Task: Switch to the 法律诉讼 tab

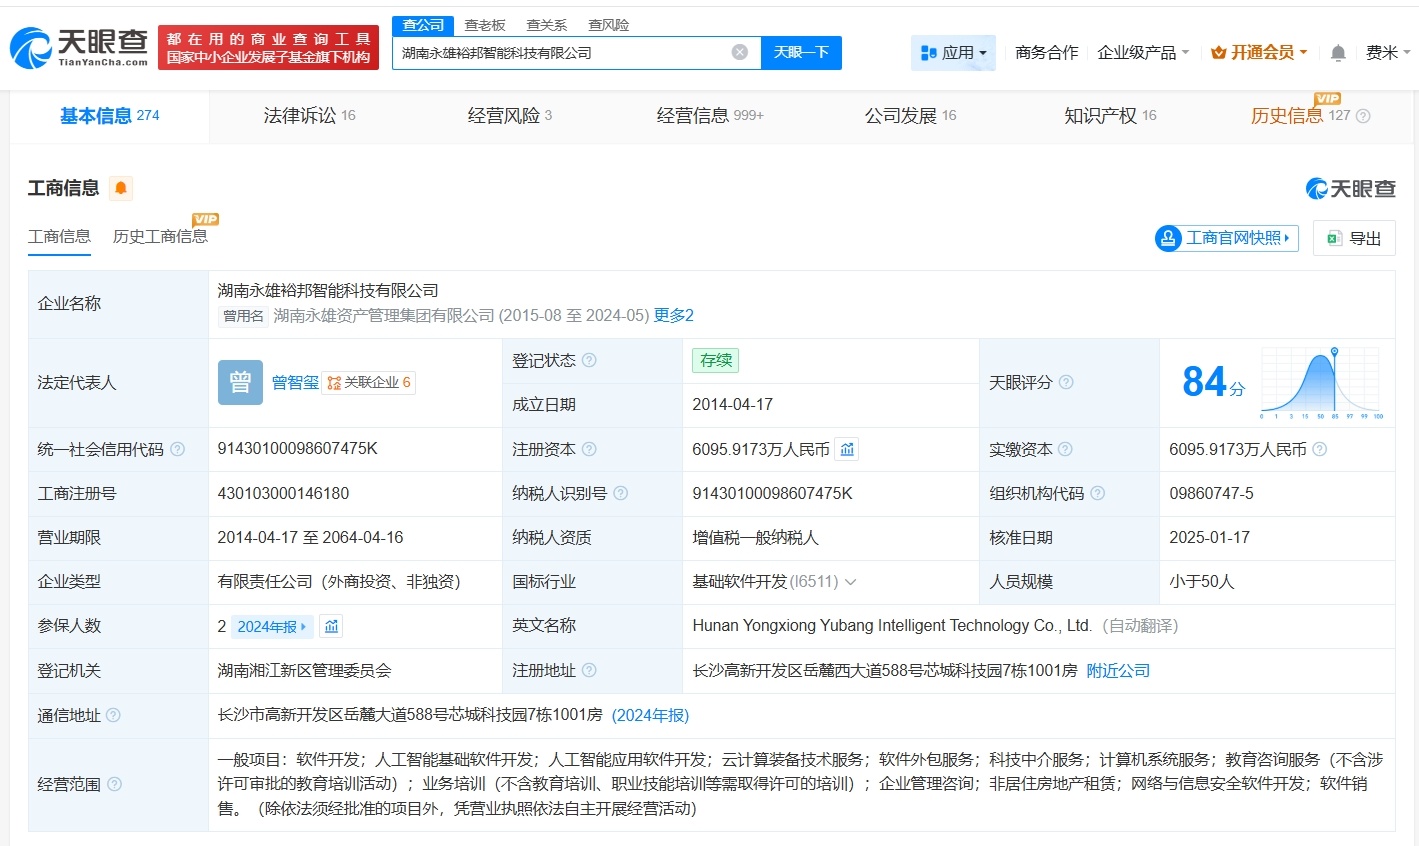Action: click(x=299, y=115)
